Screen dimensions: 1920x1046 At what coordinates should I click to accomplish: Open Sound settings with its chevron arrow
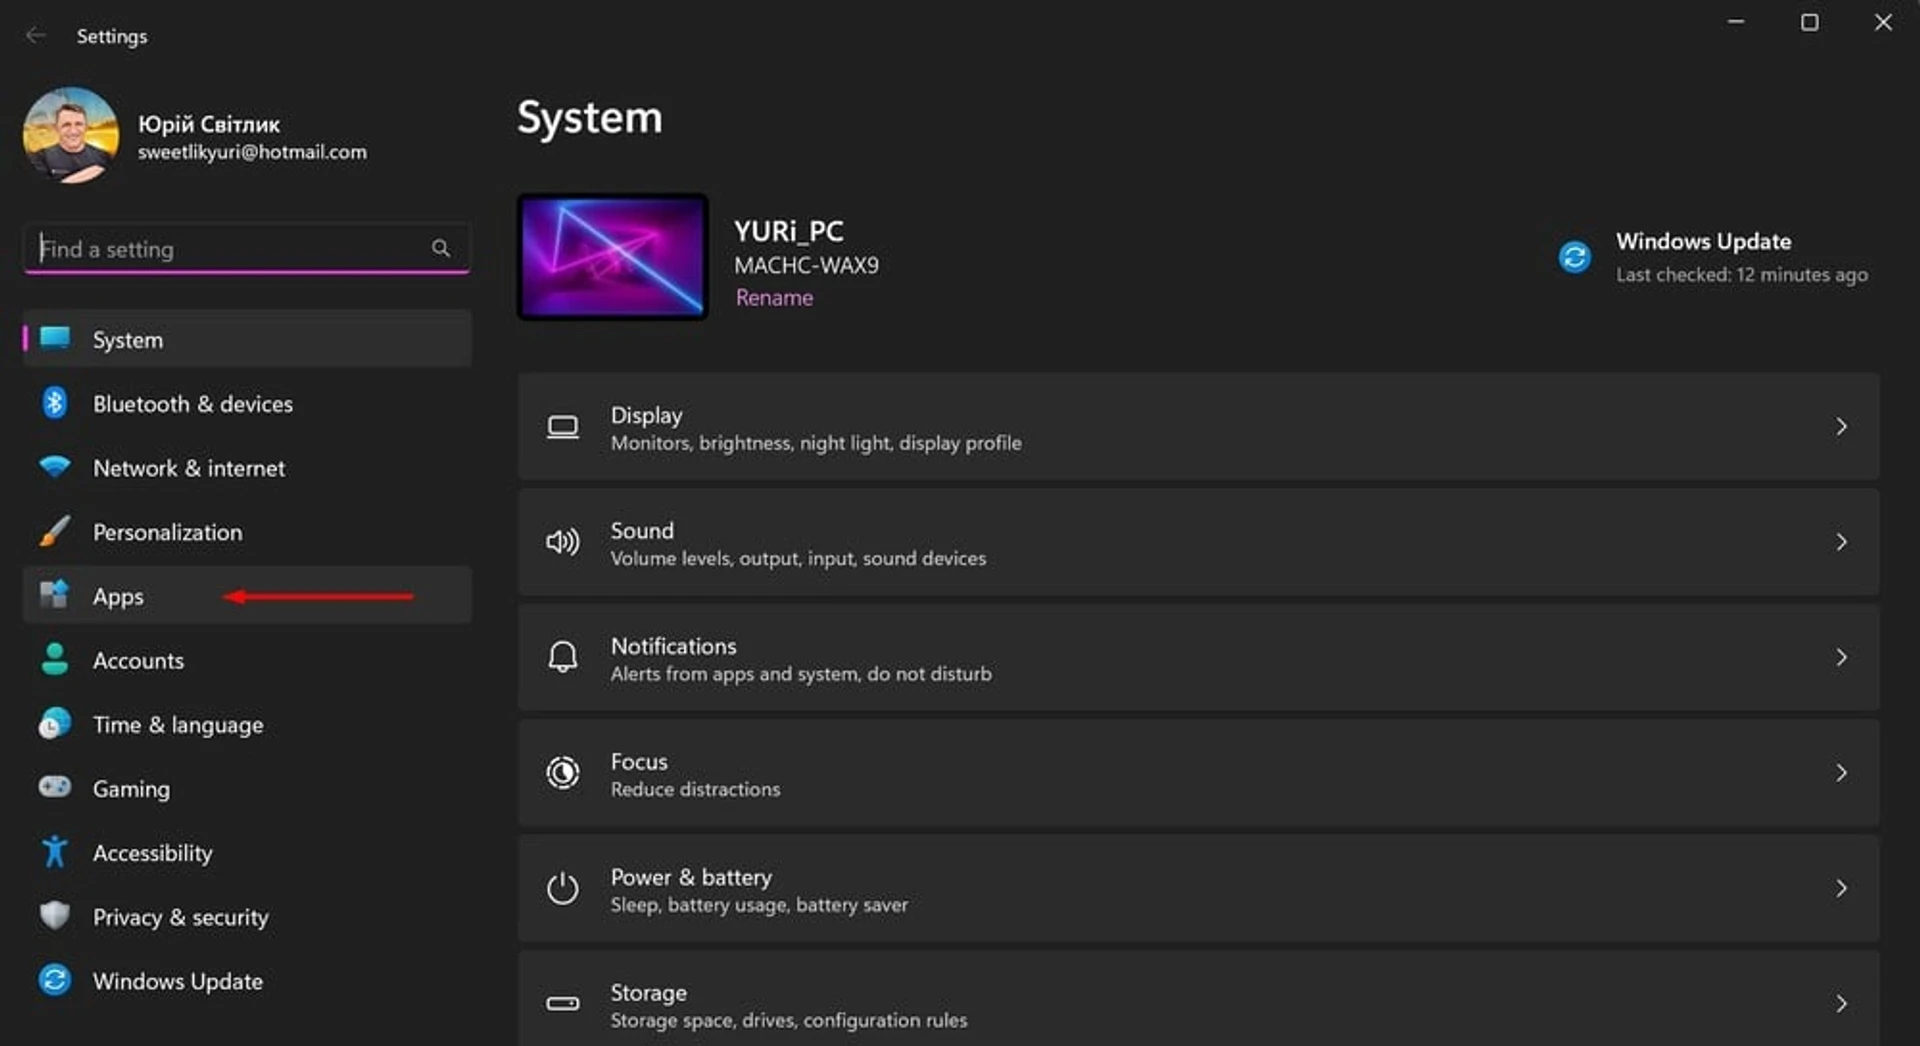tap(1841, 542)
